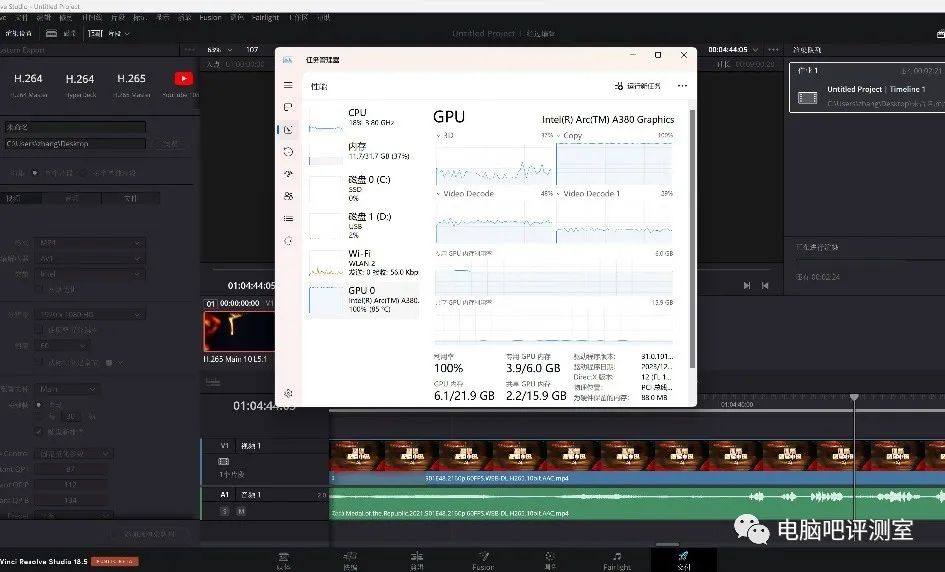Open the Intel encoder dropdown
The height and width of the screenshot is (572, 945).
click(90, 274)
